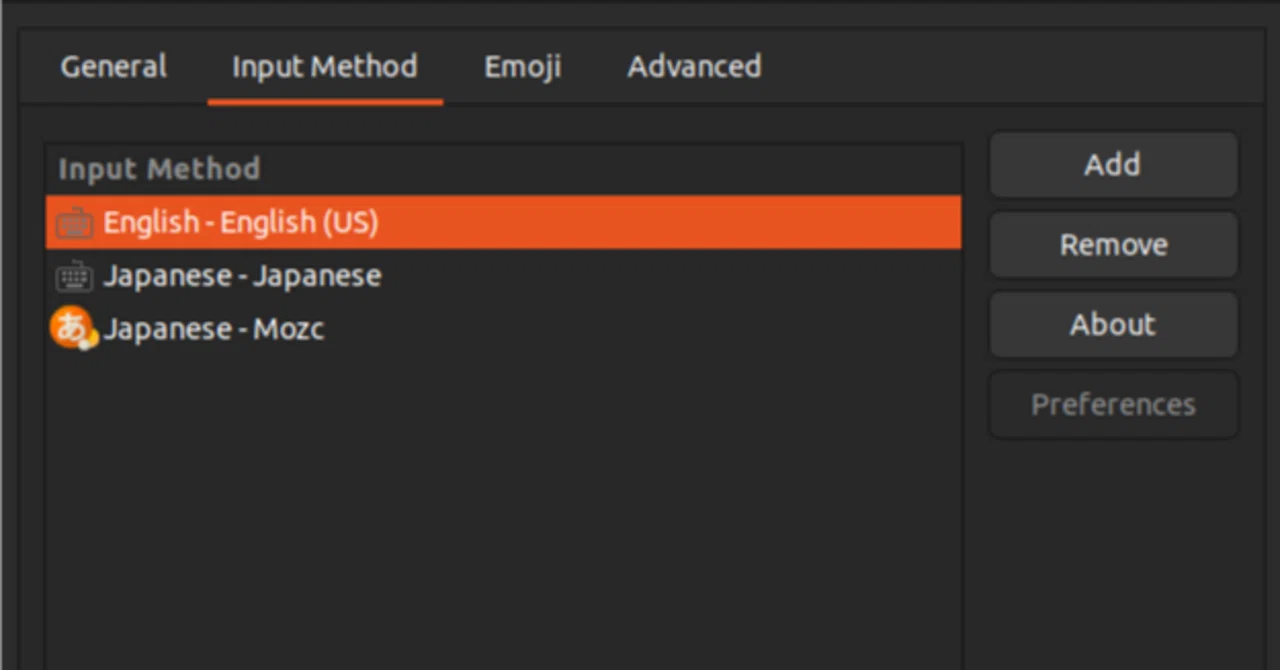Click the keyboard icon beside English (US)
This screenshot has width=1280, height=670.
[74, 223]
